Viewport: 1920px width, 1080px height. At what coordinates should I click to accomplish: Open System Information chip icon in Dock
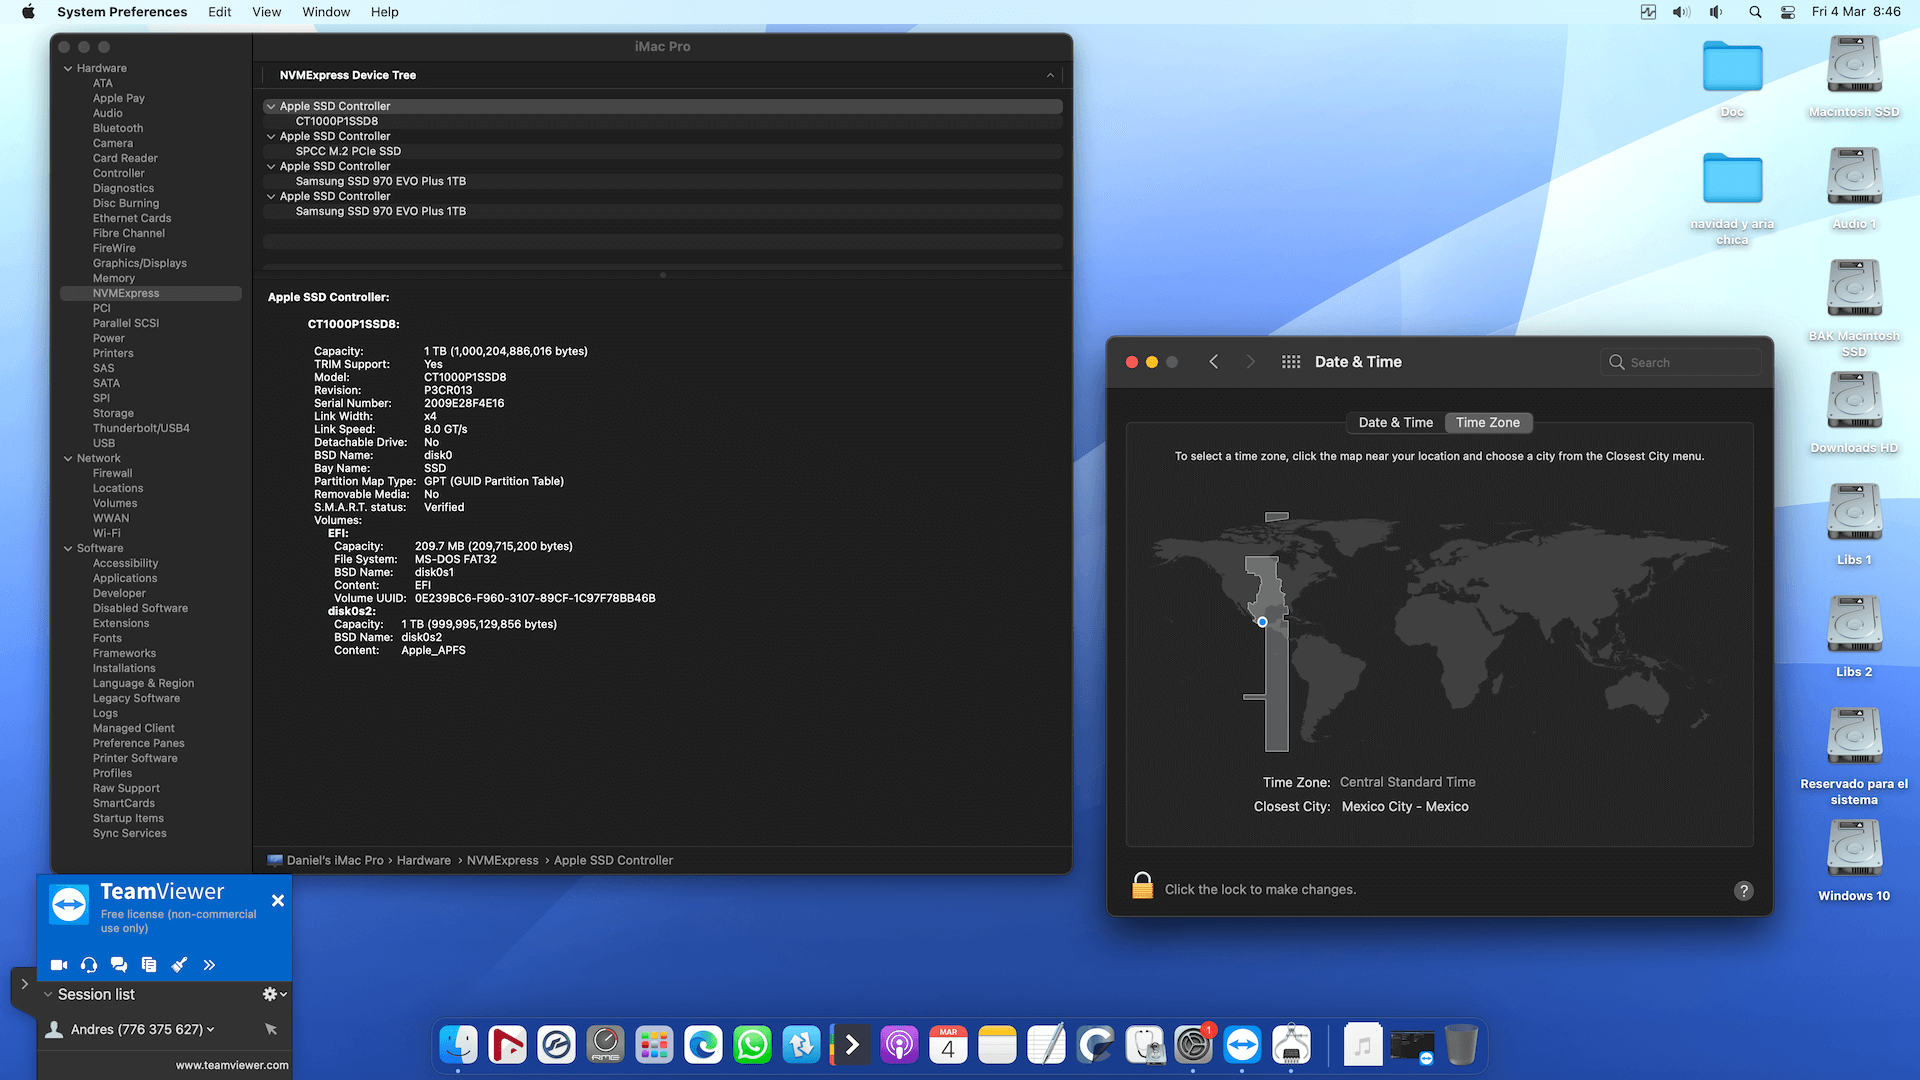(x=1292, y=1045)
